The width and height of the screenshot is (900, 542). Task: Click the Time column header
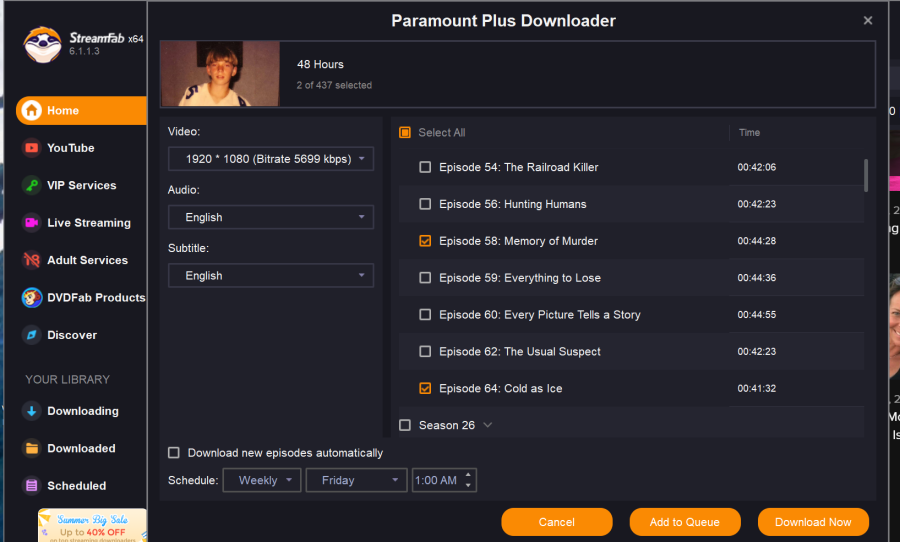pyautogui.click(x=749, y=133)
